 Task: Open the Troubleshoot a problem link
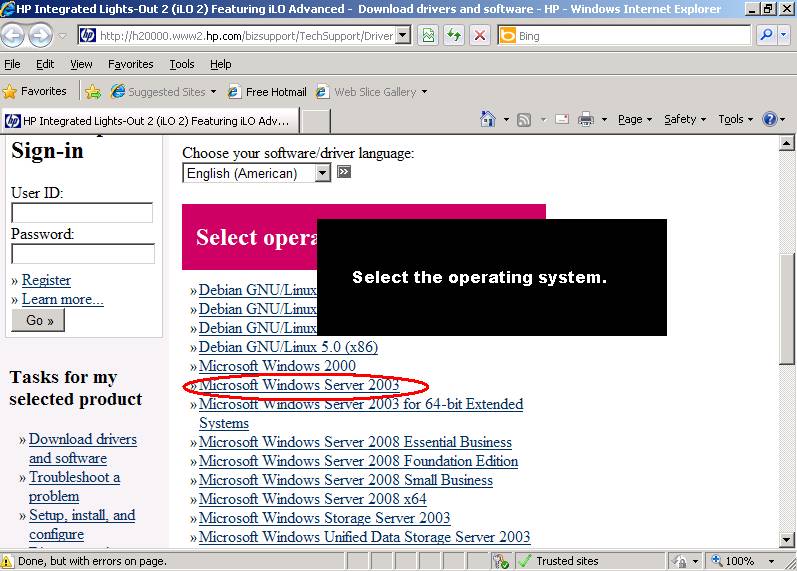(x=74, y=487)
